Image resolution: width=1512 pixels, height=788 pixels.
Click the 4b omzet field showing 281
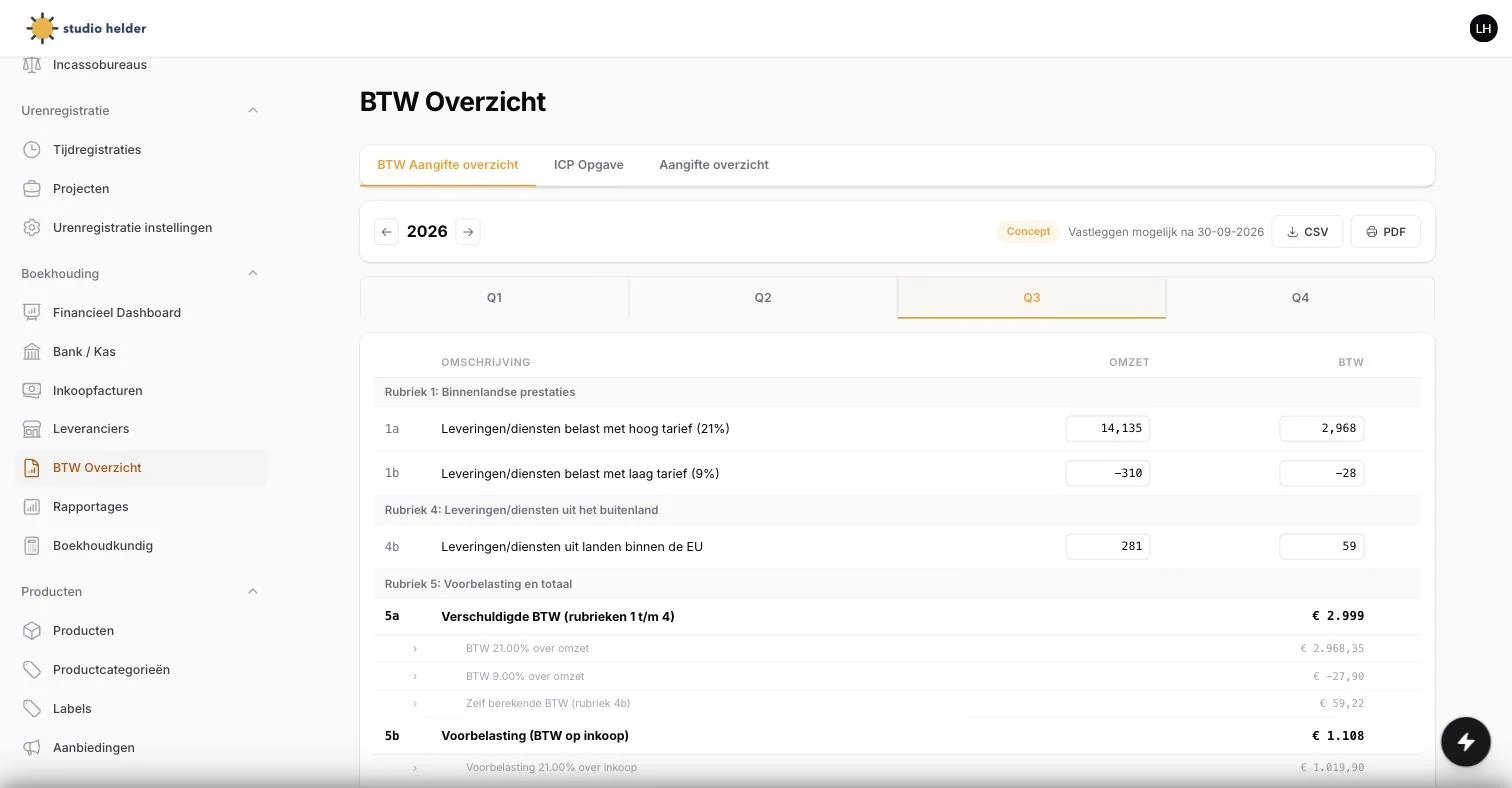(1108, 547)
